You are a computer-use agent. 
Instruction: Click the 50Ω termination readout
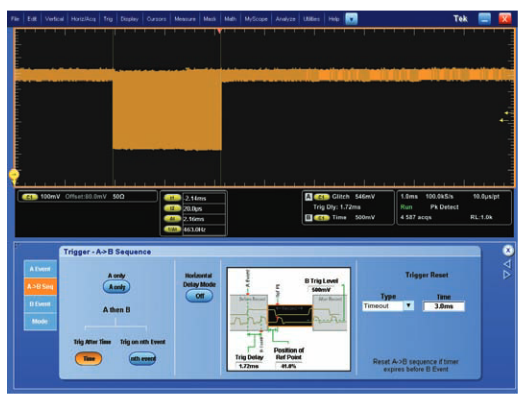(118, 196)
